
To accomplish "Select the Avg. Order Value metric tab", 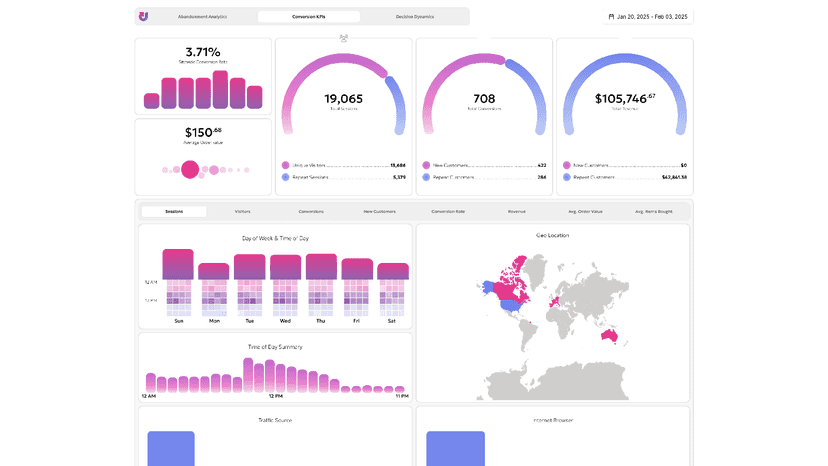I will [x=585, y=211].
